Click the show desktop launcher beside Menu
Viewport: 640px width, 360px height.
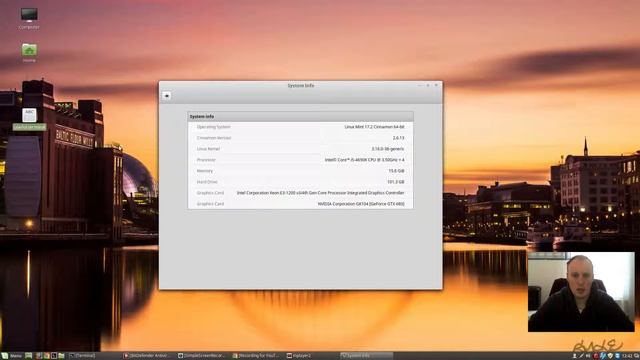click(x=29, y=356)
